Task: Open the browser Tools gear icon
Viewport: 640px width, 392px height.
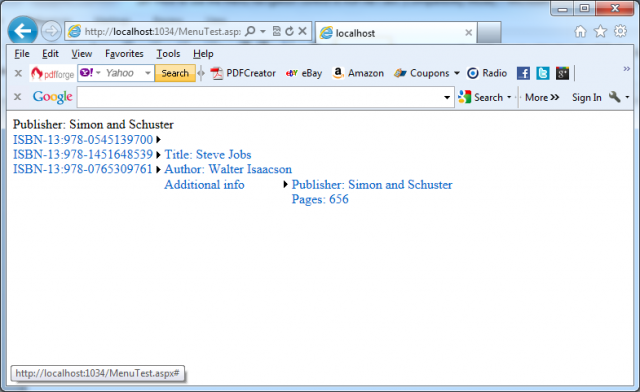Action: [x=620, y=31]
